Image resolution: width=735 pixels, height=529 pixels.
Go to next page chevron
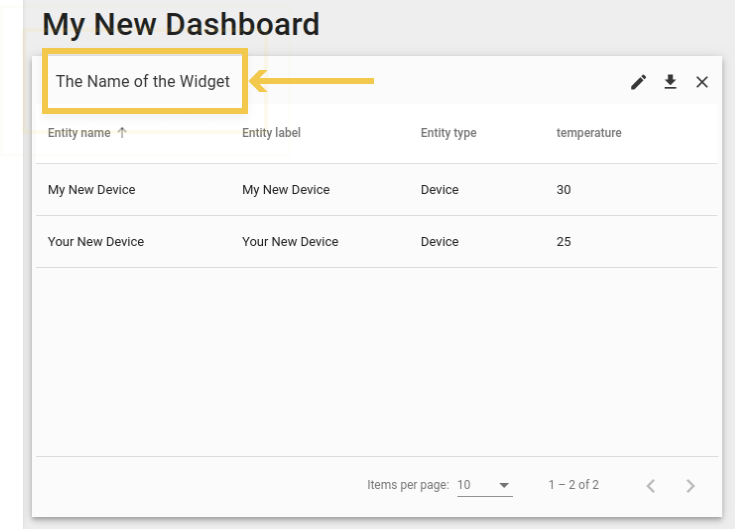pos(690,485)
